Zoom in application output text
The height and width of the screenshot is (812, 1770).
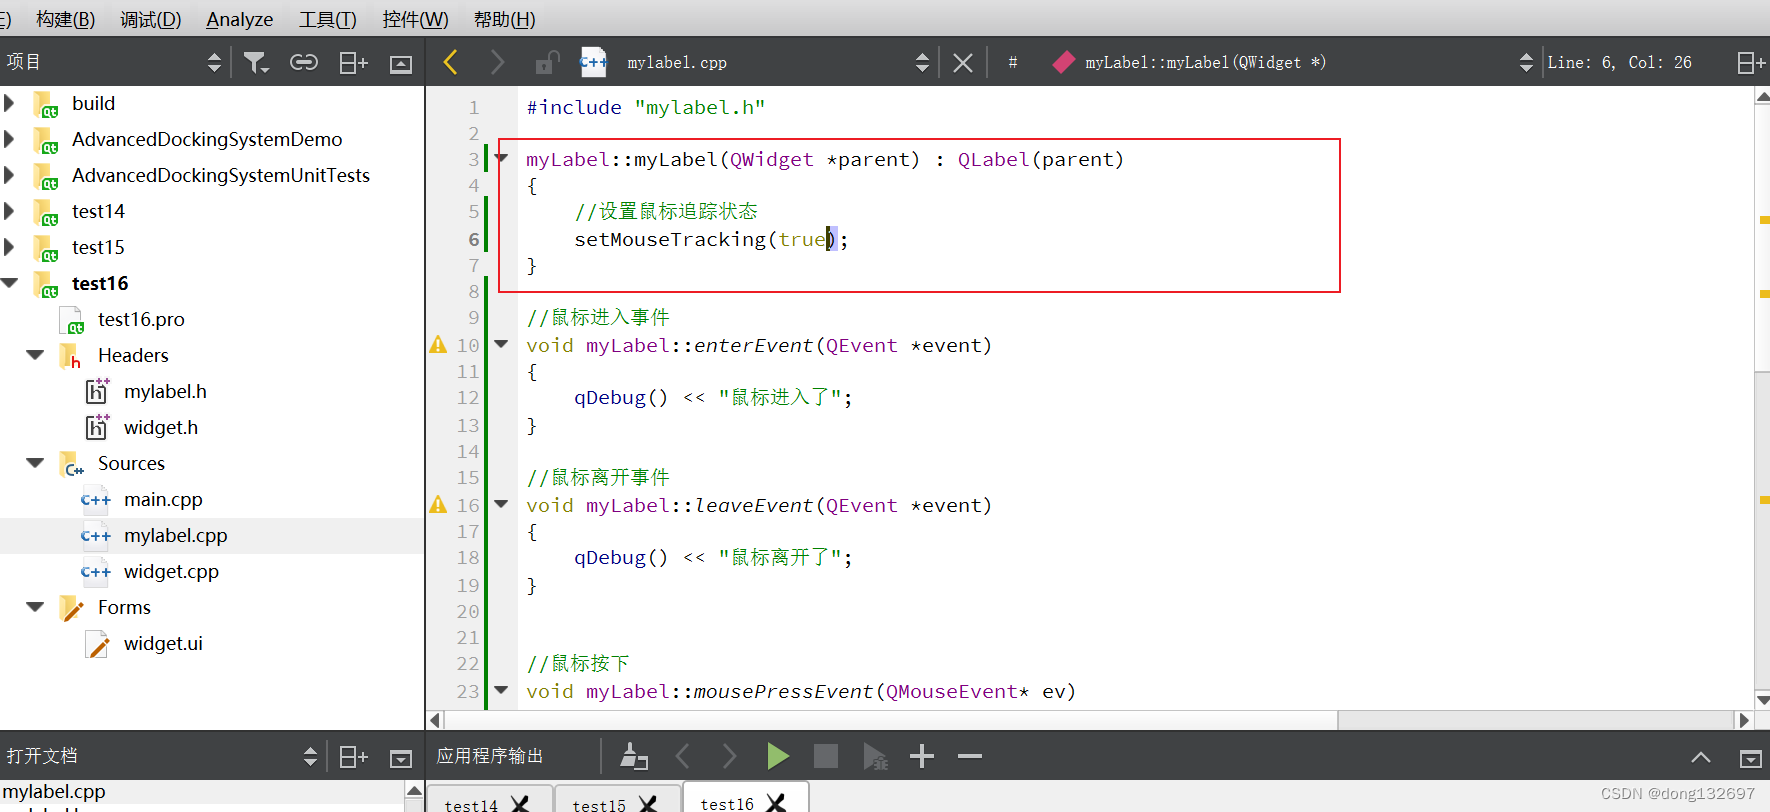pos(922,756)
